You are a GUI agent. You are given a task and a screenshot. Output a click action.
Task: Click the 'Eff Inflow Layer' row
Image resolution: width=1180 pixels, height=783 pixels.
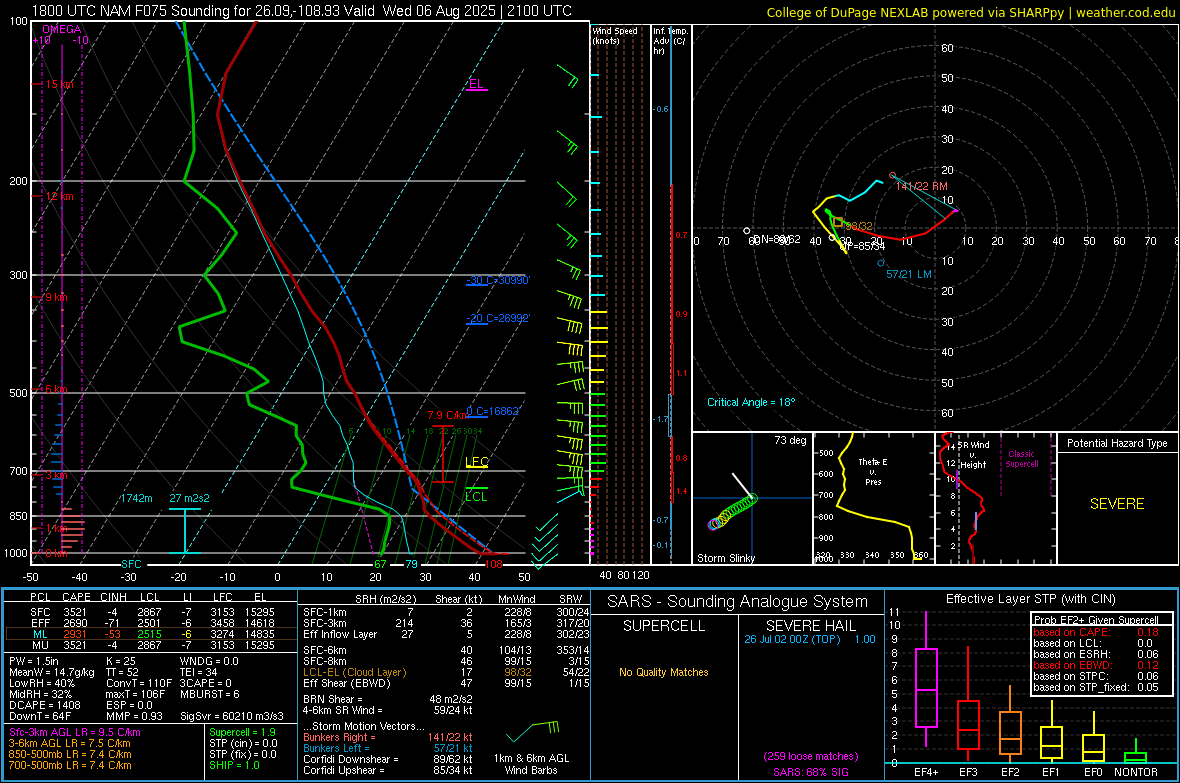pyautogui.click(x=446, y=635)
